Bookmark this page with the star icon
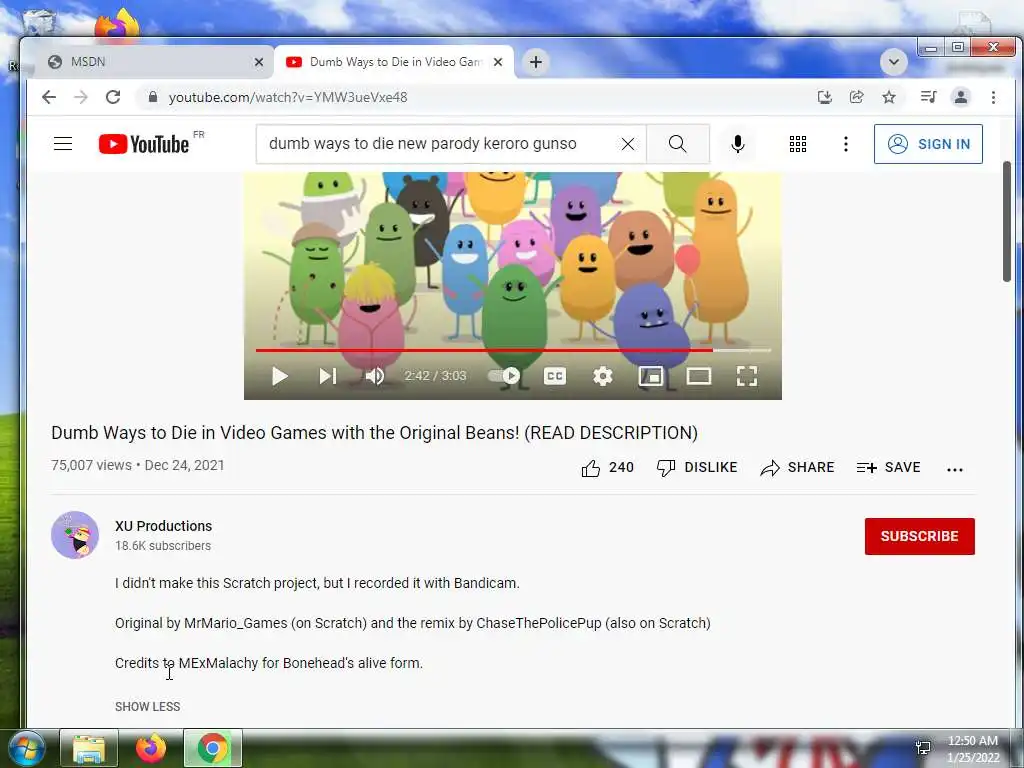 pyautogui.click(x=889, y=97)
